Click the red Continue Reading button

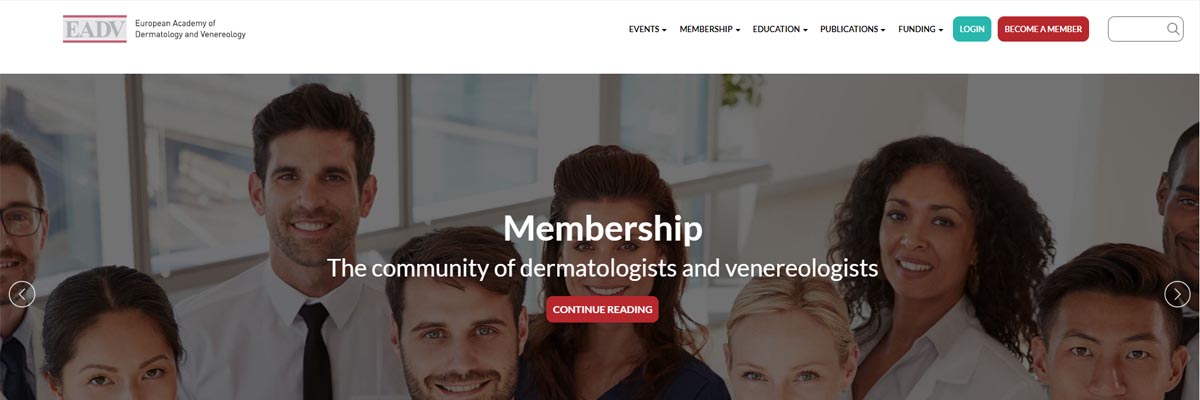pos(602,309)
